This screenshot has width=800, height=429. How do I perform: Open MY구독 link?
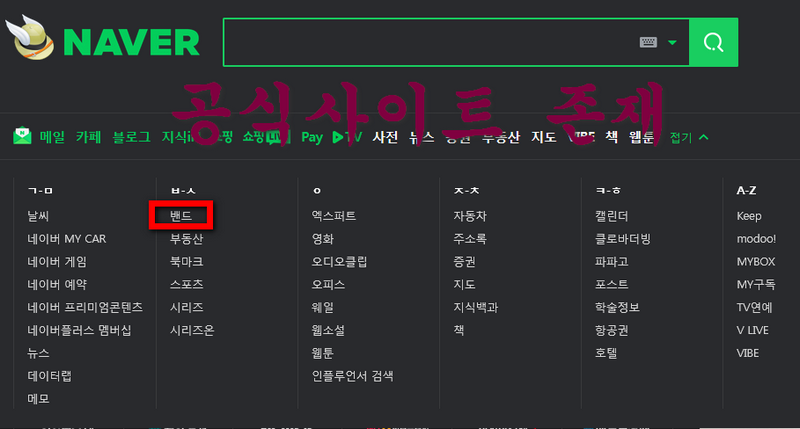[756, 284]
